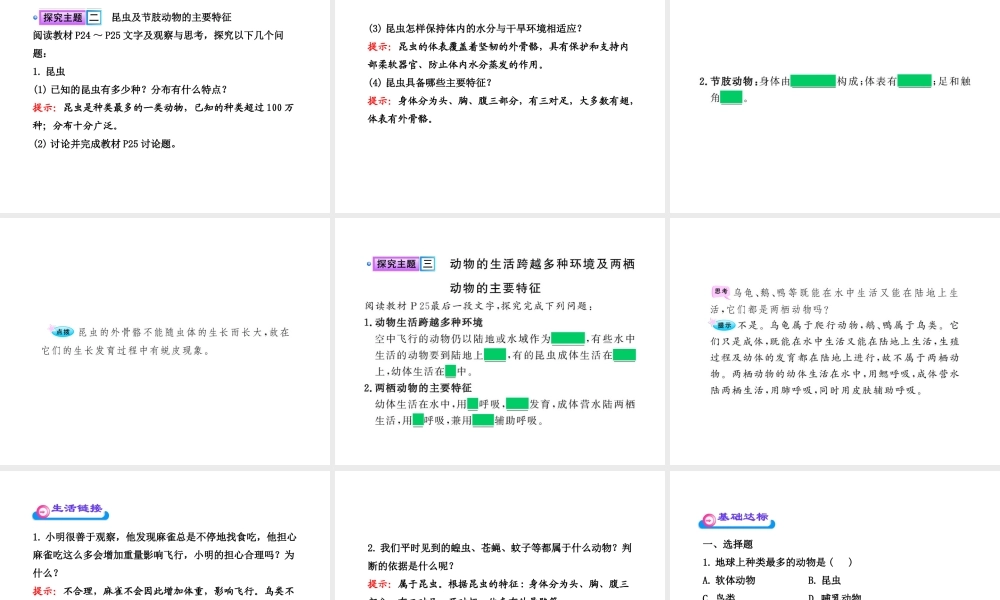Click the 生活链接 section badge
Viewport: 1000px width, 600px height.
pos(71,510)
